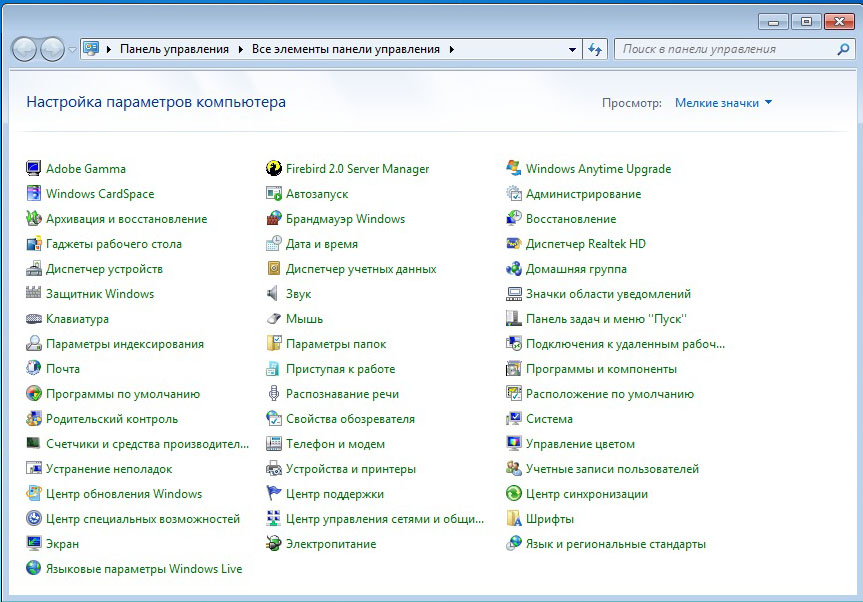Click the Мышь mouse icon
The width and height of the screenshot is (863, 602).
click(x=274, y=319)
